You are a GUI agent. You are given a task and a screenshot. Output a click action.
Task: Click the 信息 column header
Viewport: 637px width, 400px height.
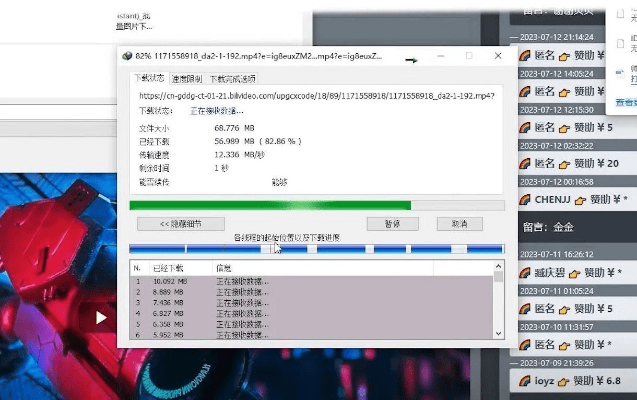click(x=323, y=268)
